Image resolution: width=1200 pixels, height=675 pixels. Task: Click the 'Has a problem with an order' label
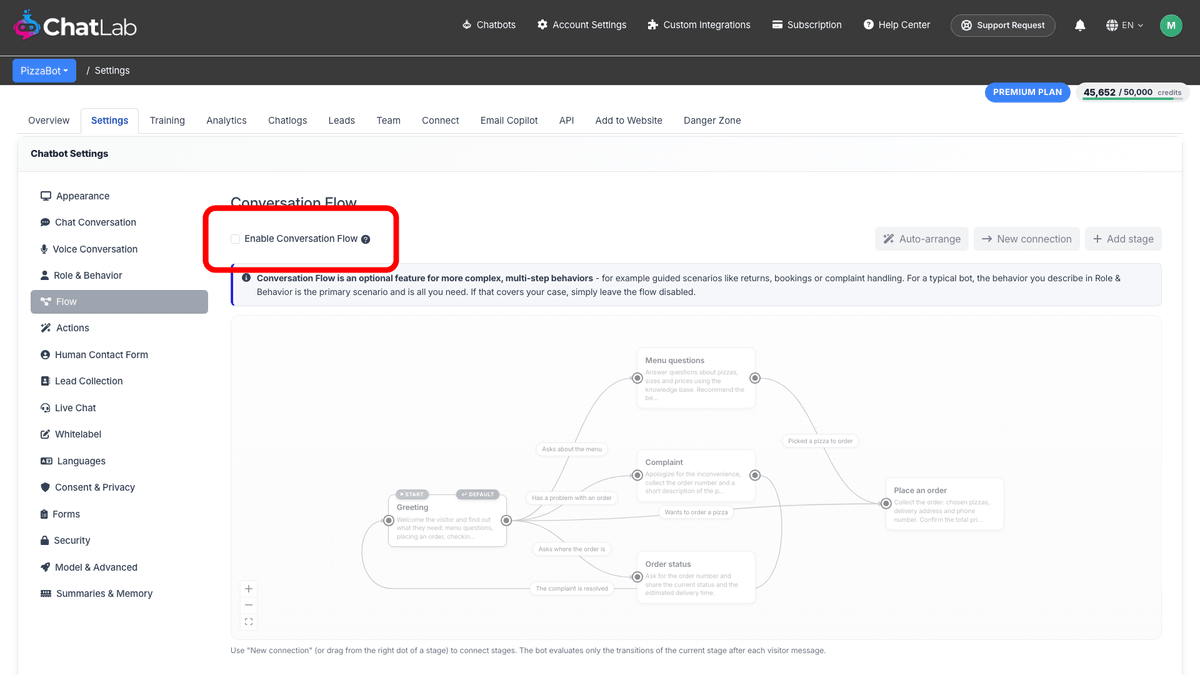(x=572, y=498)
